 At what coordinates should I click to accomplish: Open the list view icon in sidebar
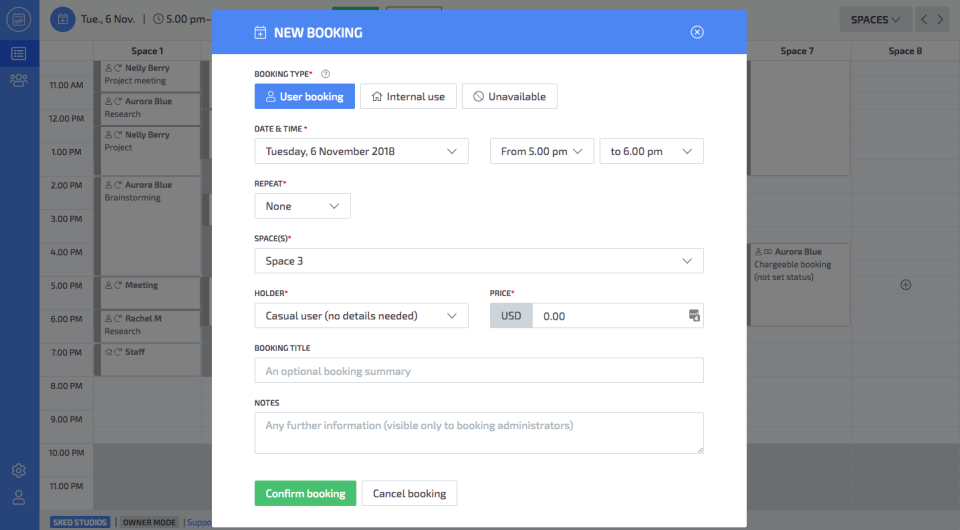[19, 54]
